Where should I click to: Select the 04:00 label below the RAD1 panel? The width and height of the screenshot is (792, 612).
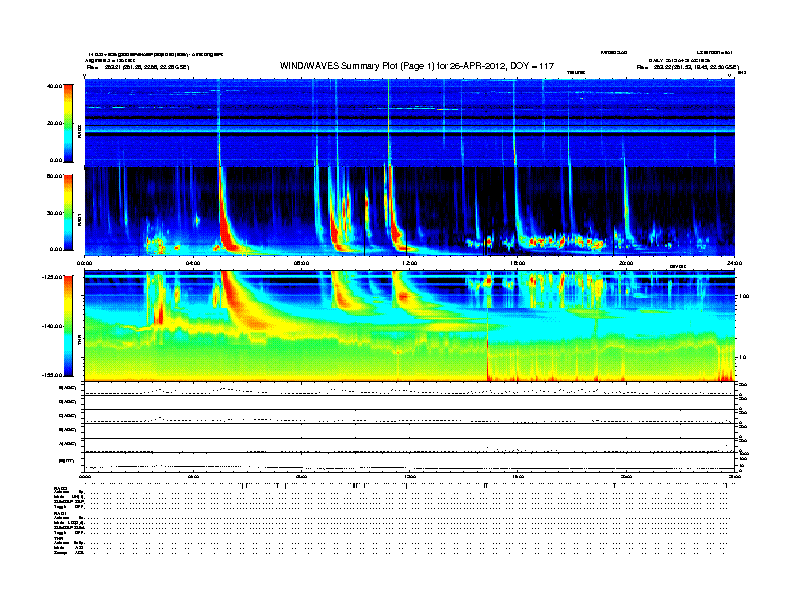(x=193, y=262)
